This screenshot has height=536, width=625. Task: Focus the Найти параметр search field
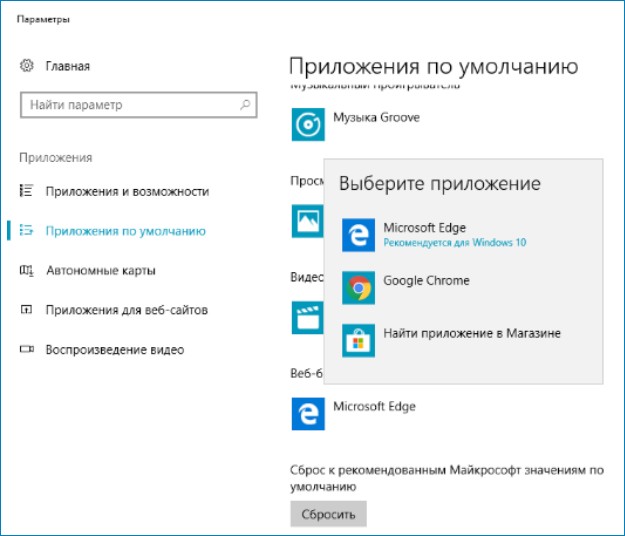(130, 104)
